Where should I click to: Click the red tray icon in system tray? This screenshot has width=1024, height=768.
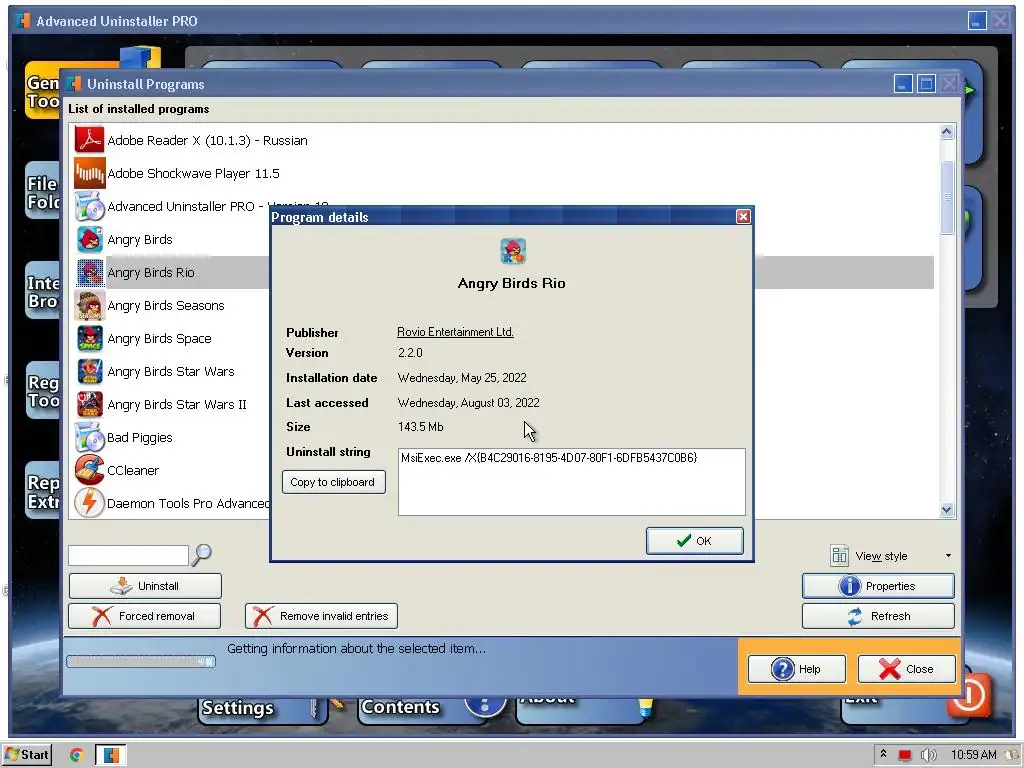pyautogui.click(x=904, y=755)
